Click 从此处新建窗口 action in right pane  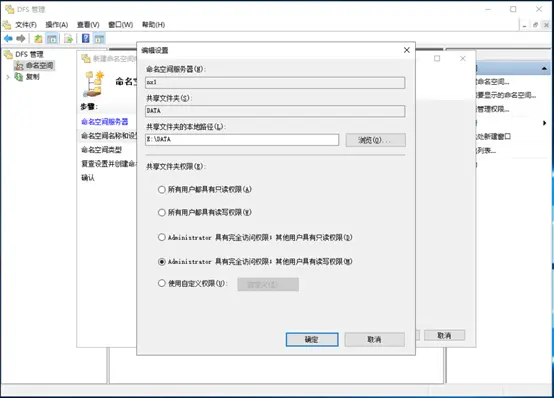494,136
